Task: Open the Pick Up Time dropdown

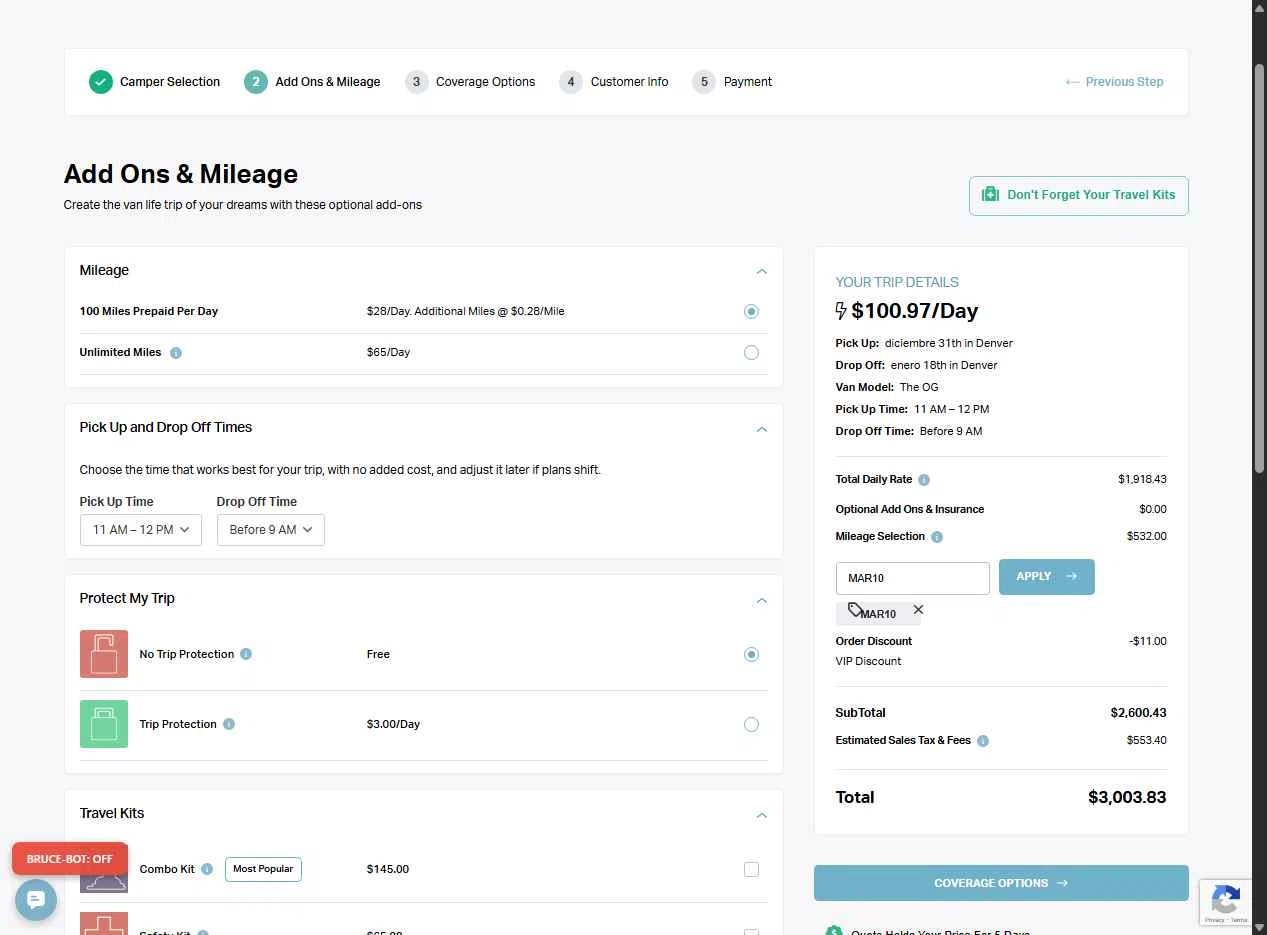Action: pos(141,530)
